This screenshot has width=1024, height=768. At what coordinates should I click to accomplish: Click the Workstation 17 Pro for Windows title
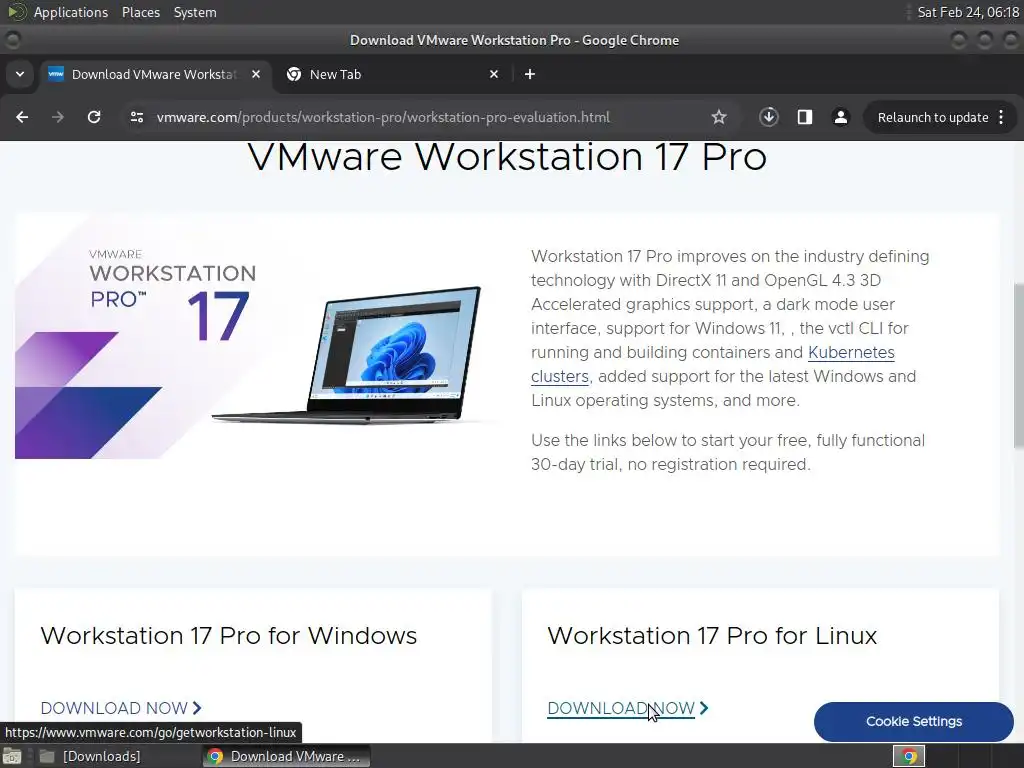pyautogui.click(x=229, y=635)
